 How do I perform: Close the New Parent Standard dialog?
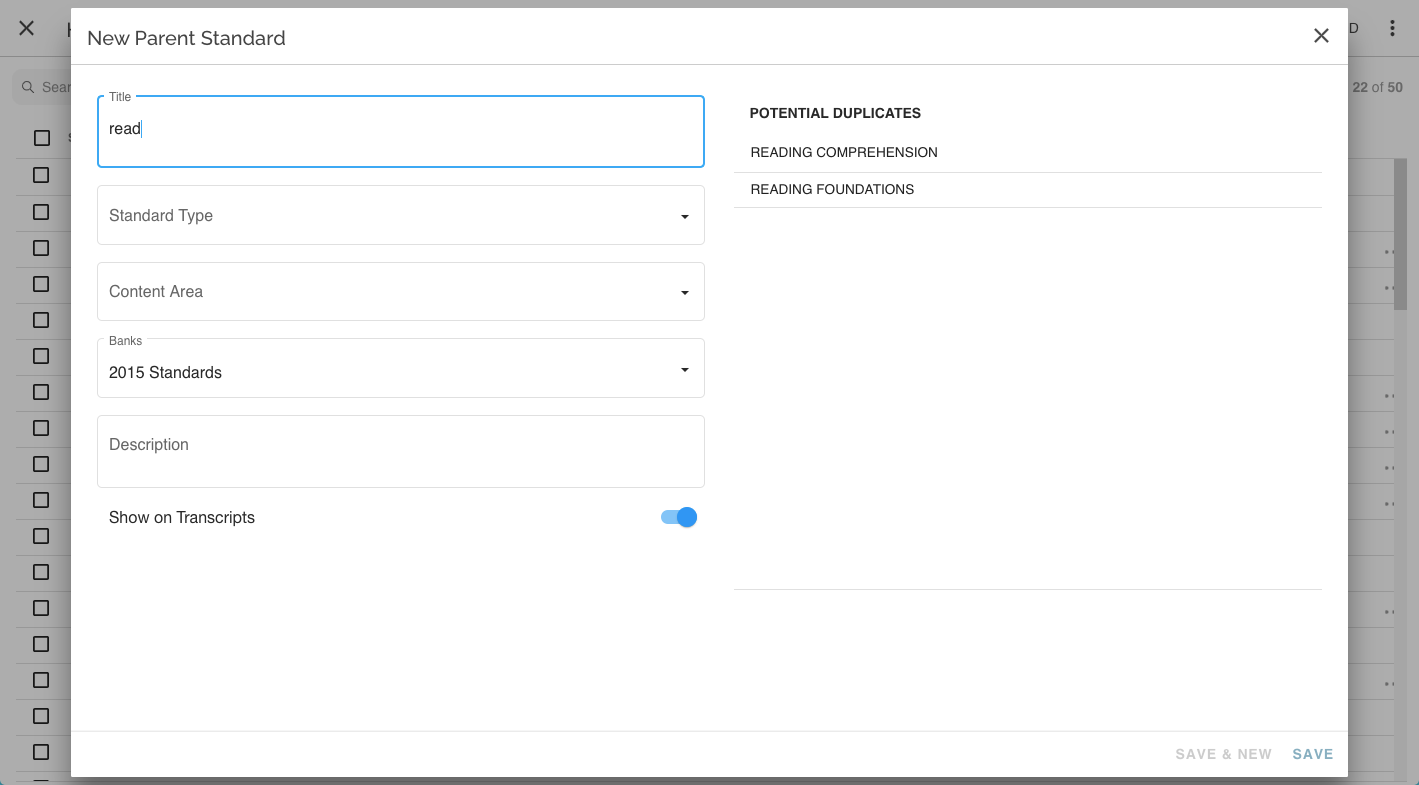pyautogui.click(x=1321, y=36)
